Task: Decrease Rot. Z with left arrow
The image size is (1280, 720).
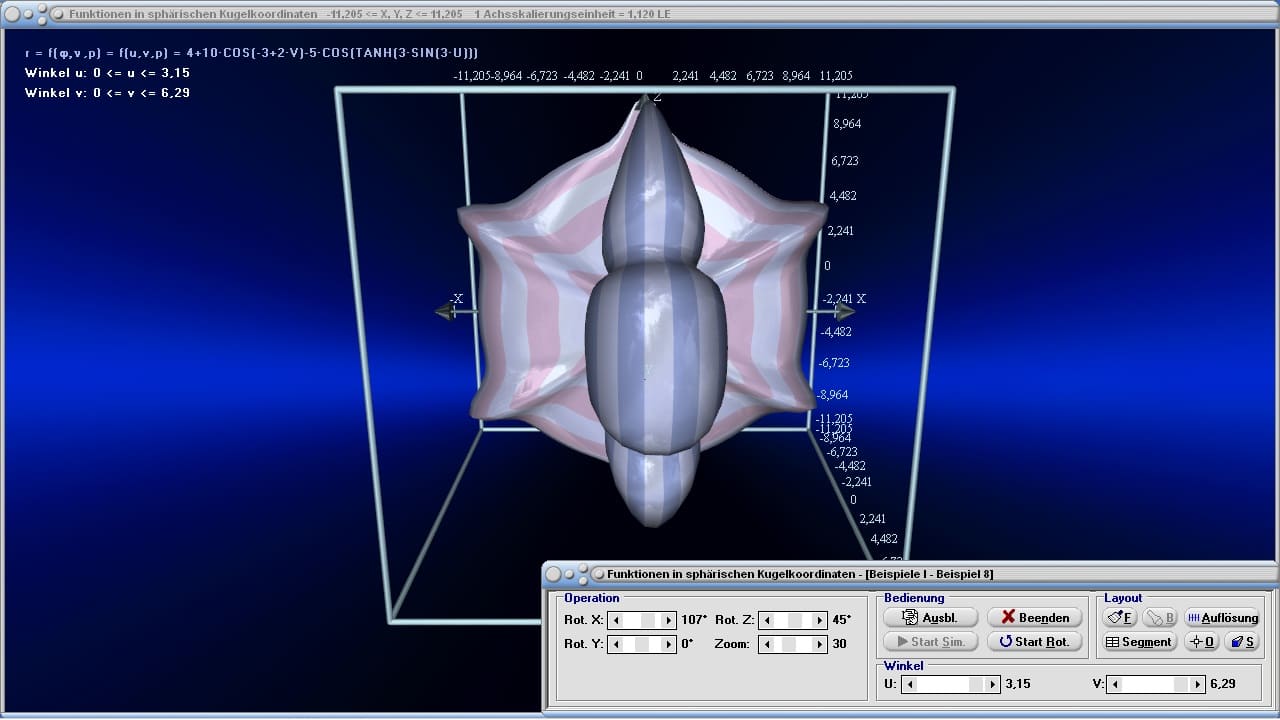Action: pyautogui.click(x=766, y=620)
